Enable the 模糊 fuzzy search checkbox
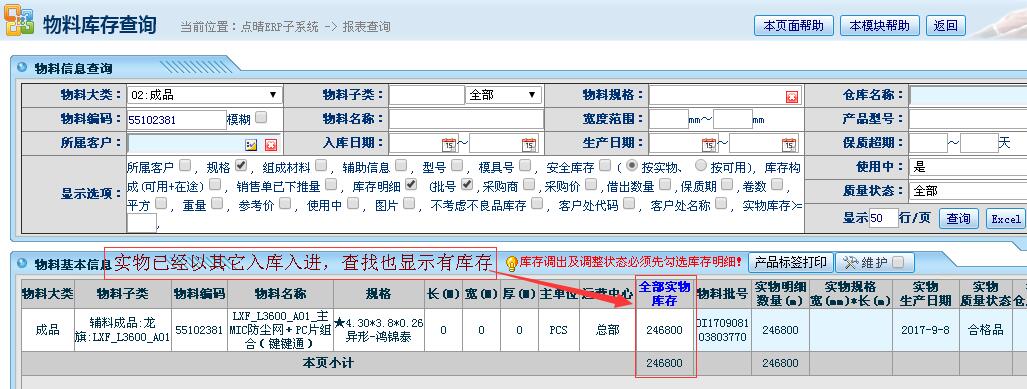The height and width of the screenshot is (389, 1027). (x=261, y=117)
